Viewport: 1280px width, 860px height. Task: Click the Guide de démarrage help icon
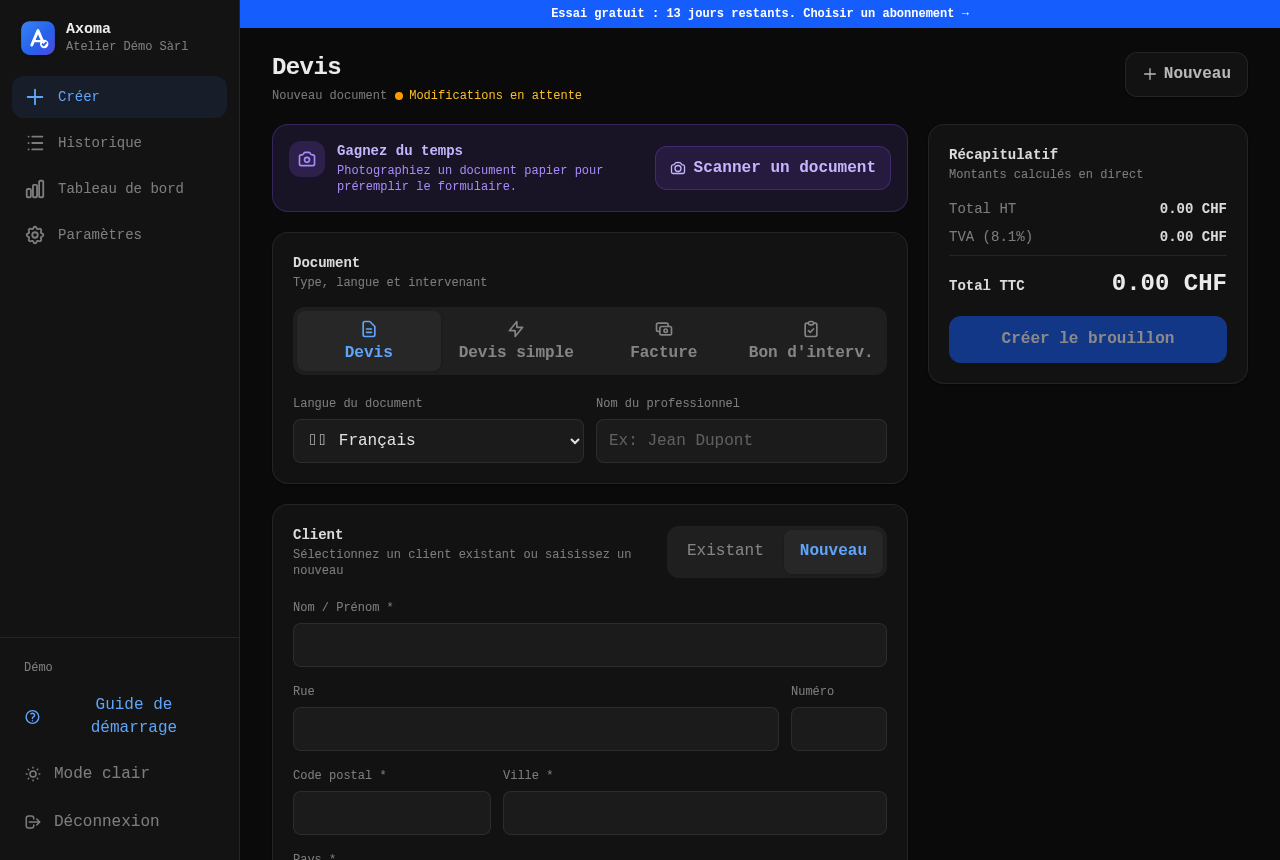(x=32, y=717)
